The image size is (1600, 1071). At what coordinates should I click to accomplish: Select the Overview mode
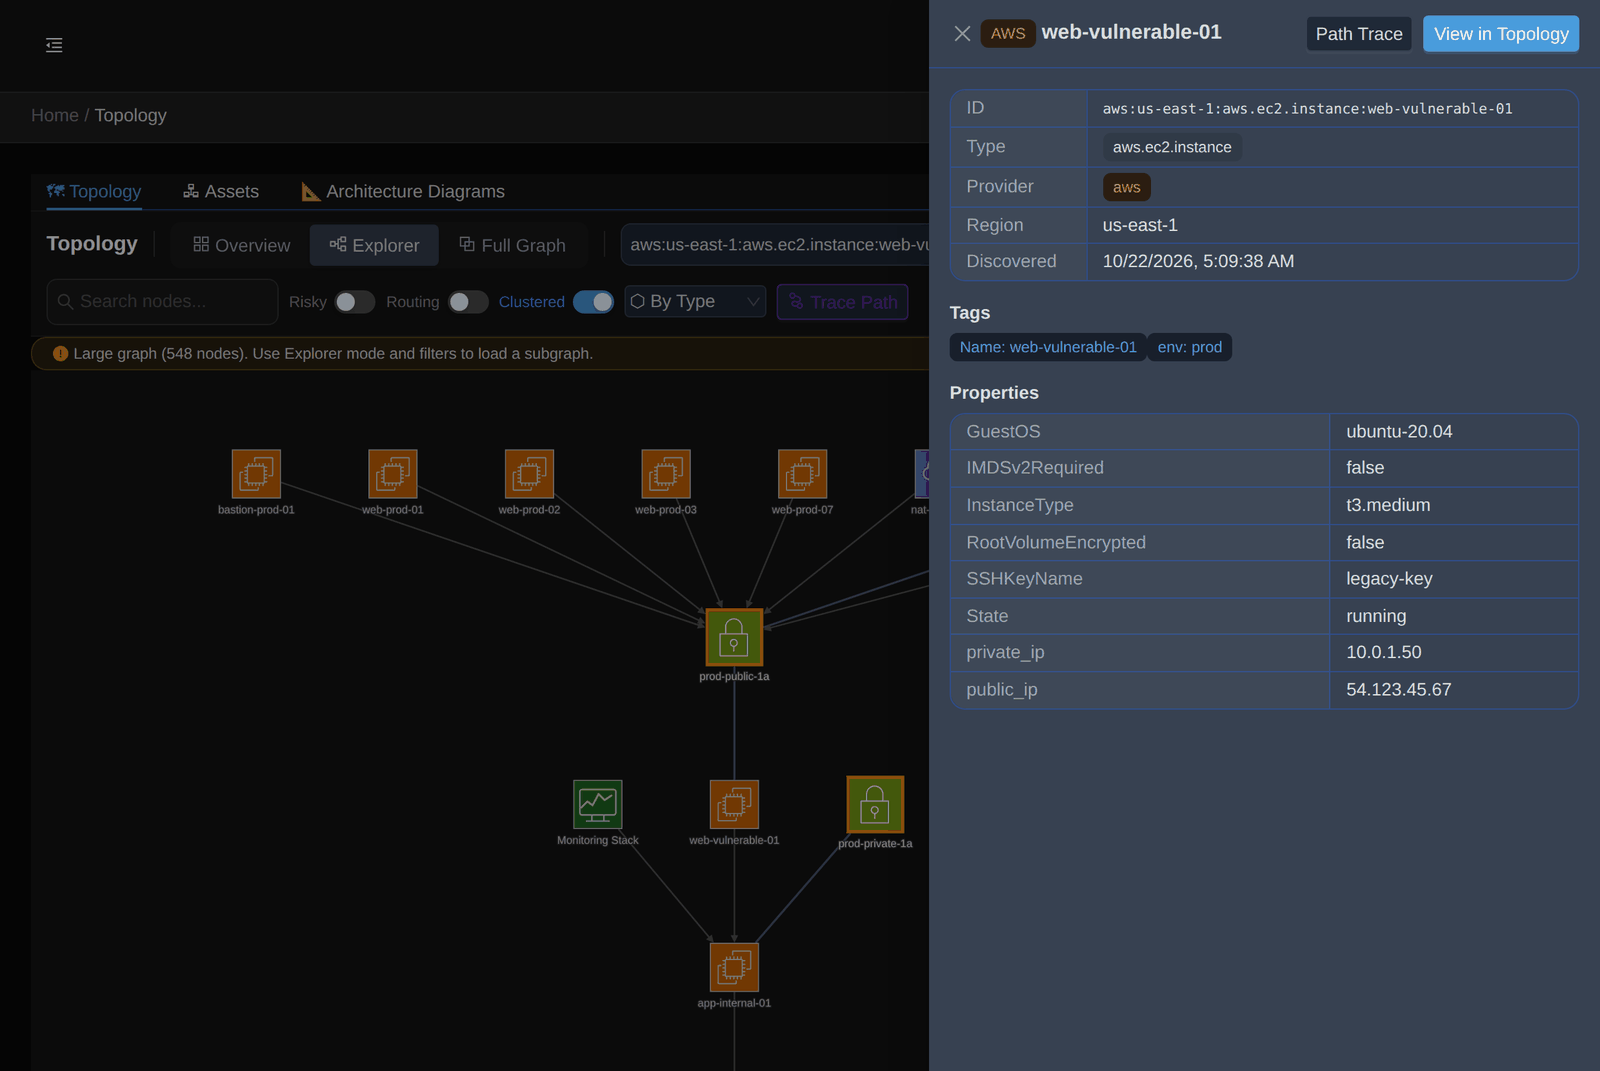pyautogui.click(x=241, y=245)
